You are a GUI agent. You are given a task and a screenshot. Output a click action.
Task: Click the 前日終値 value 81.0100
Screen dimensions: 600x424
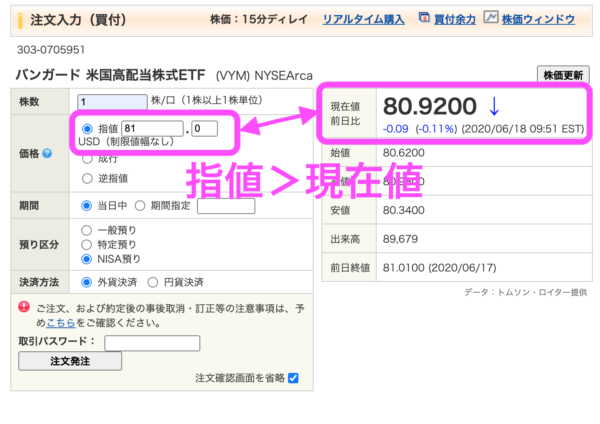pyautogui.click(x=402, y=268)
